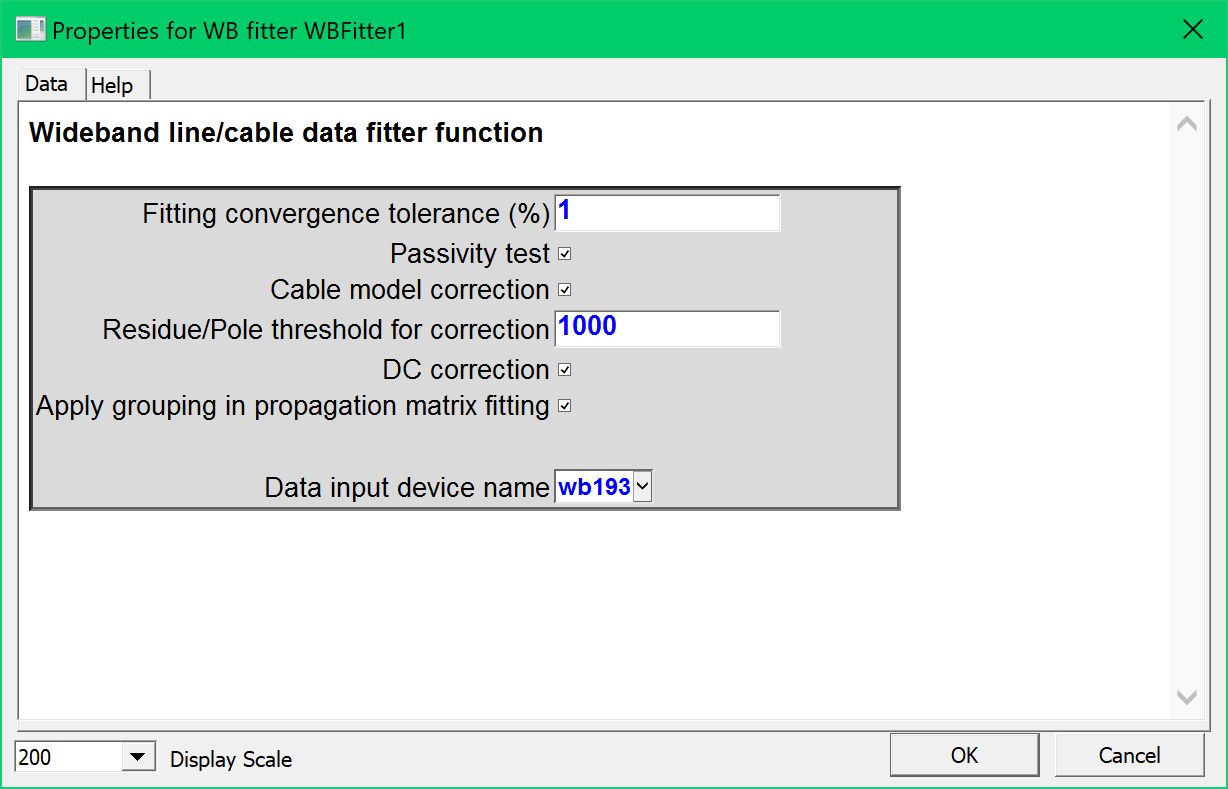
Task: Click the Wideband line/cable data fitter heading
Action: click(286, 133)
